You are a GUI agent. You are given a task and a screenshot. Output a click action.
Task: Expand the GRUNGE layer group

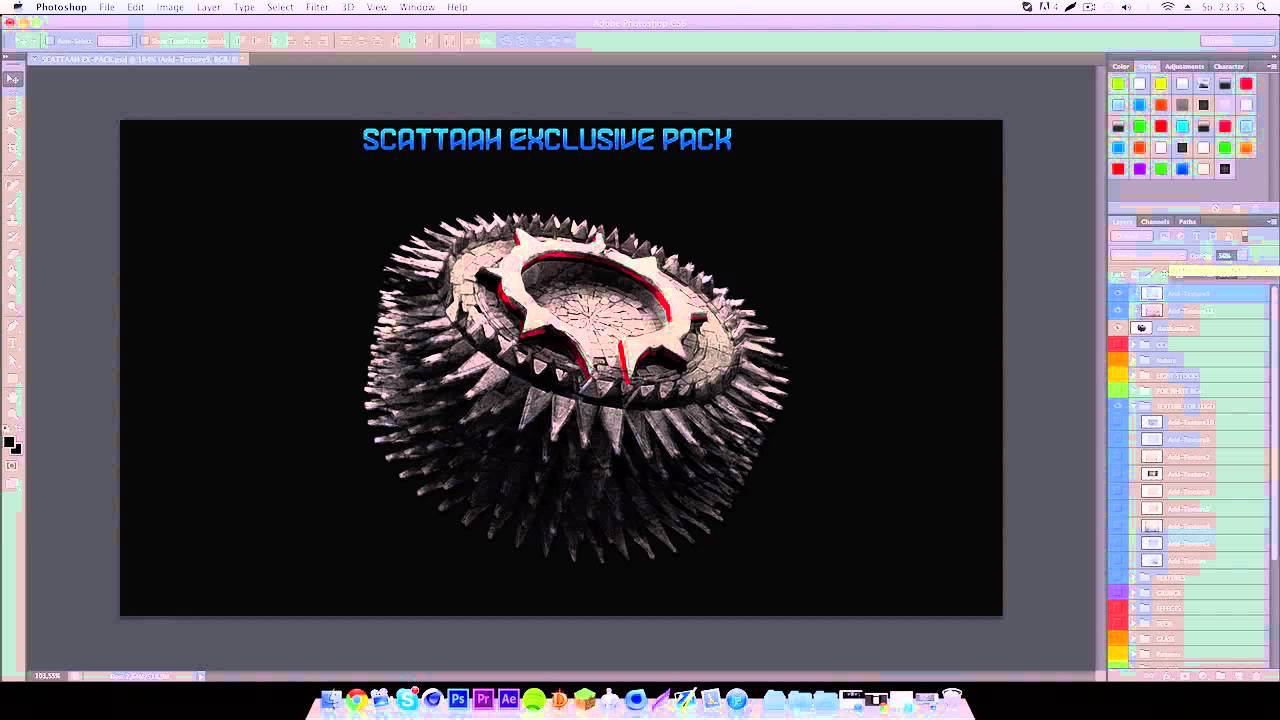[x=1133, y=593]
